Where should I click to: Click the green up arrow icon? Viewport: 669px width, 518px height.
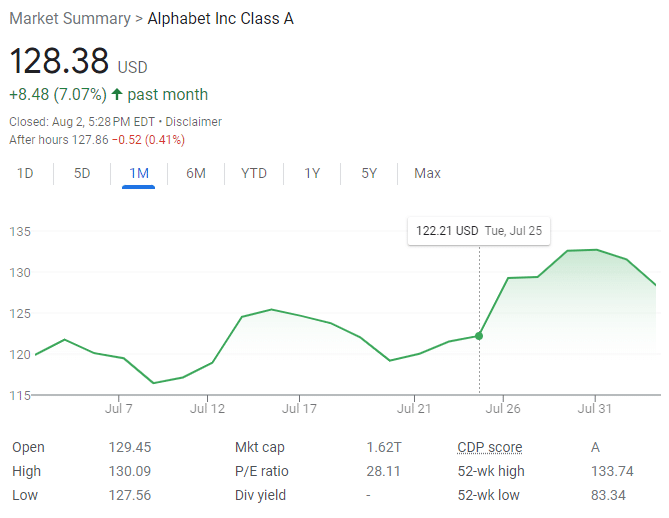117,95
